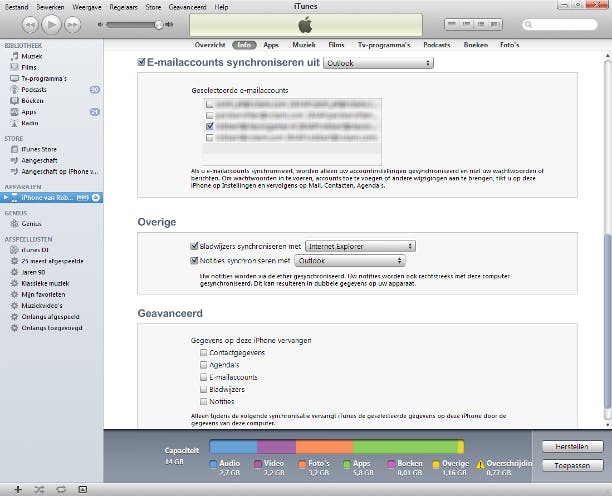Click the Toepassen button
The width and height of the screenshot is (612, 496).
(572, 465)
